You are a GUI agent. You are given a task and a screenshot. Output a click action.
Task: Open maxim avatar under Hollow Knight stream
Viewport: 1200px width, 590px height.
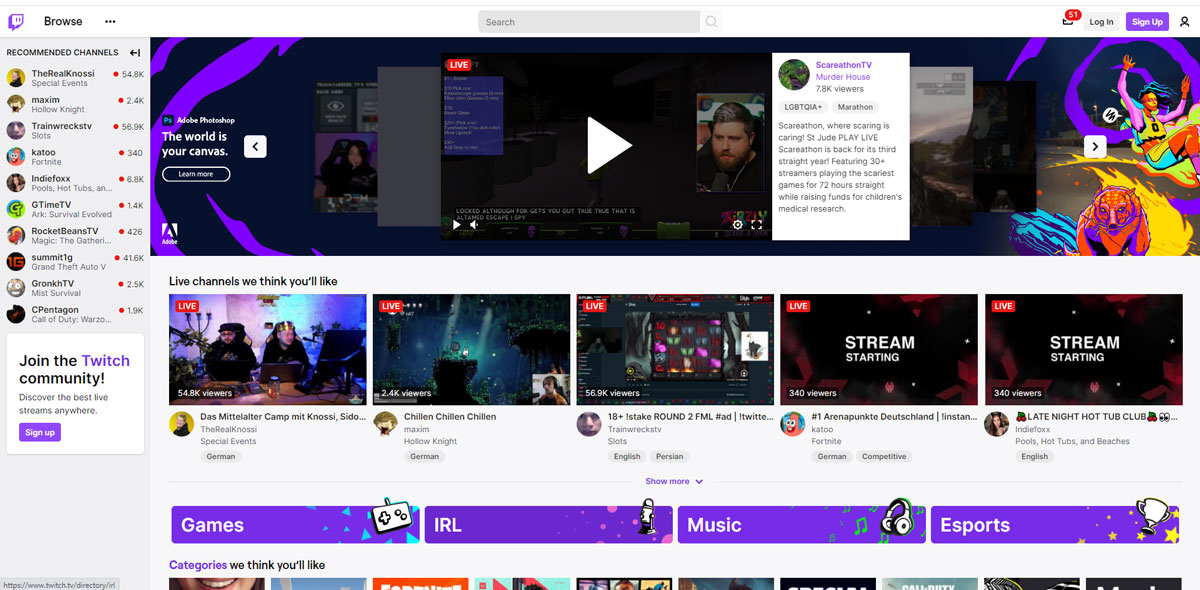(386, 423)
